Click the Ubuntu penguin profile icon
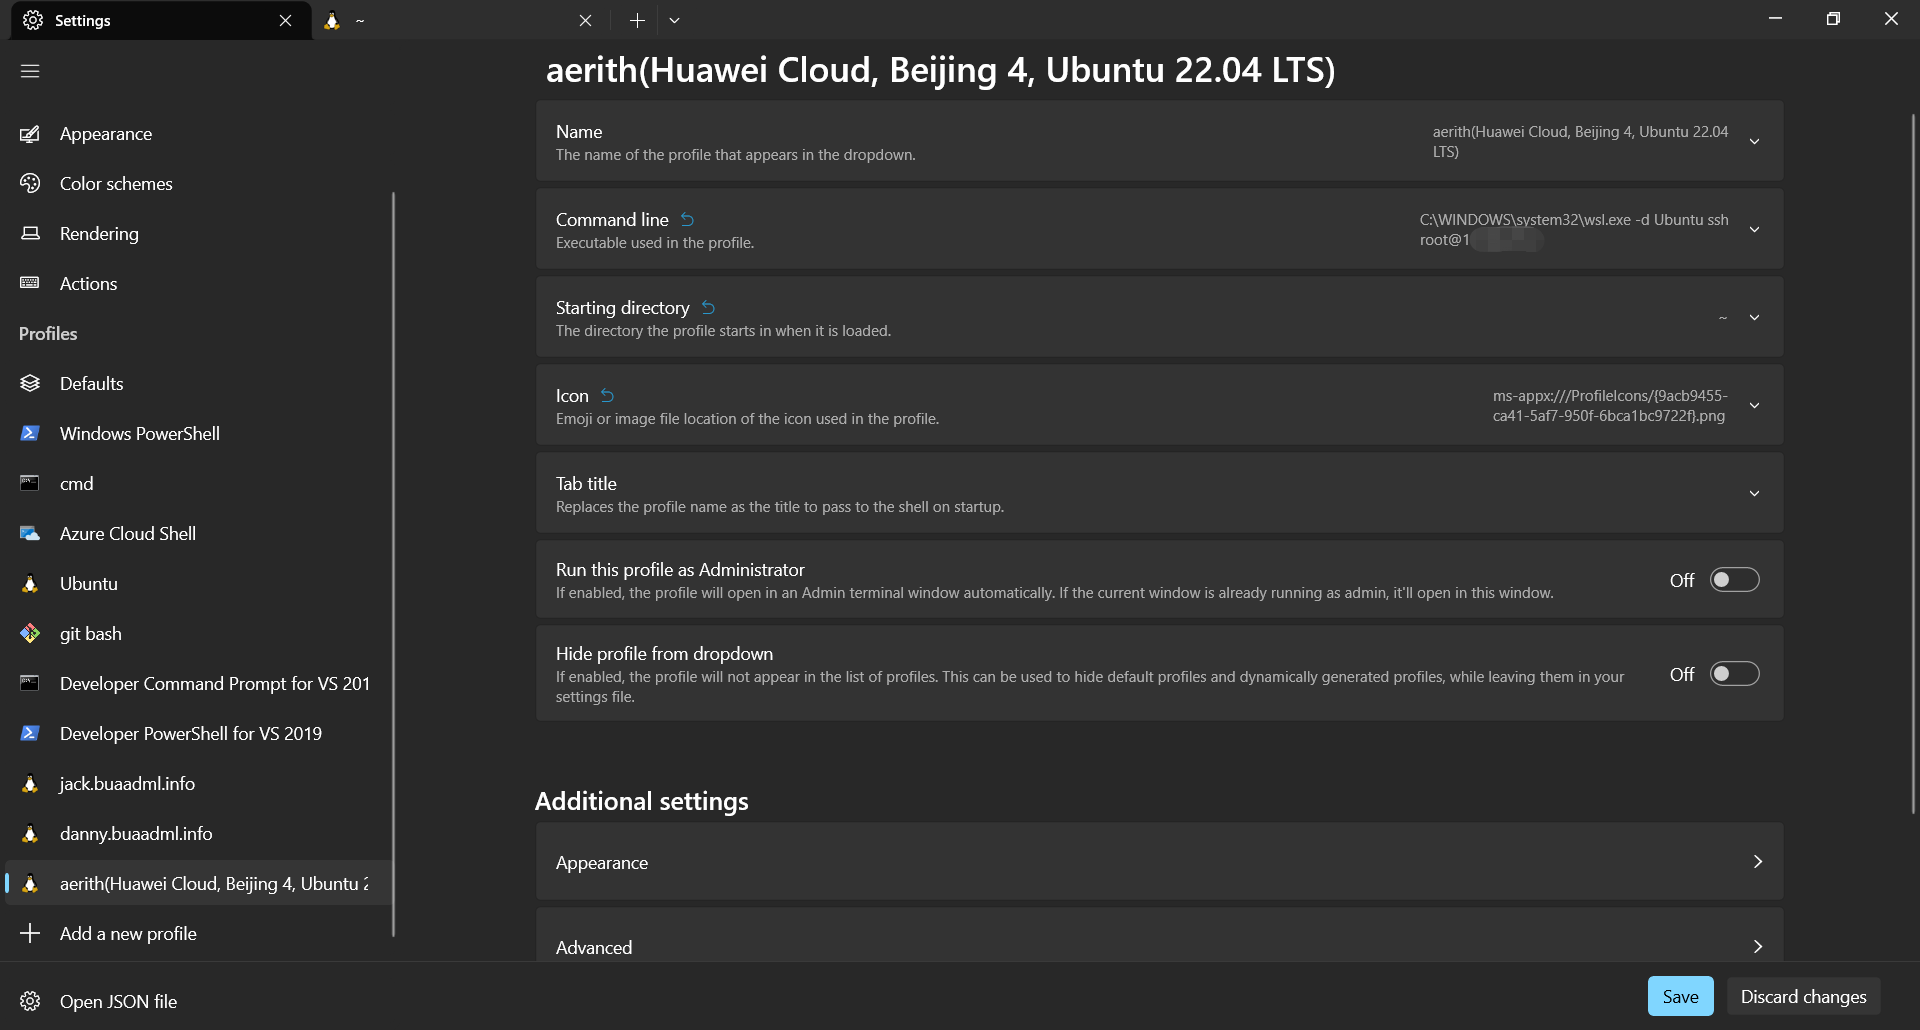 coord(30,584)
